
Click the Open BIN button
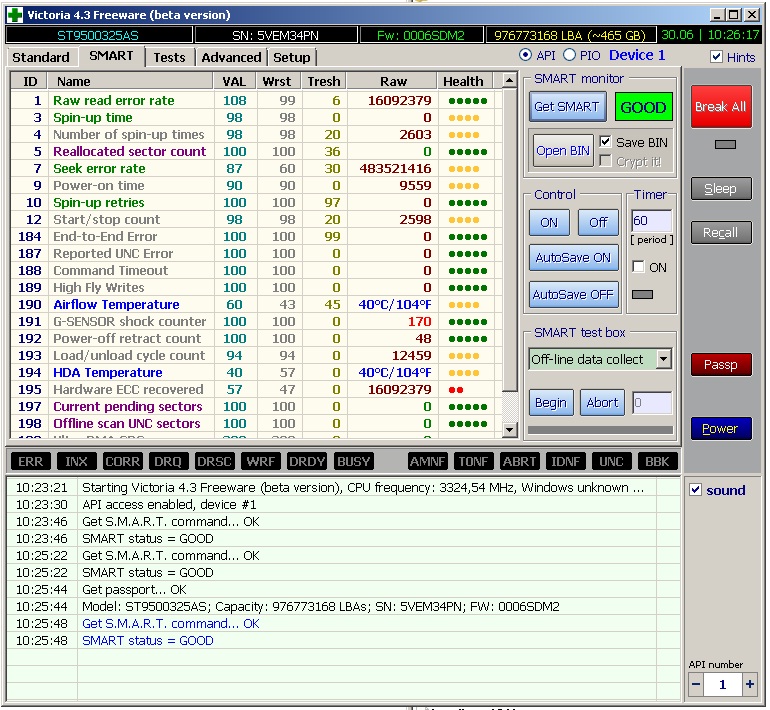tap(563, 151)
